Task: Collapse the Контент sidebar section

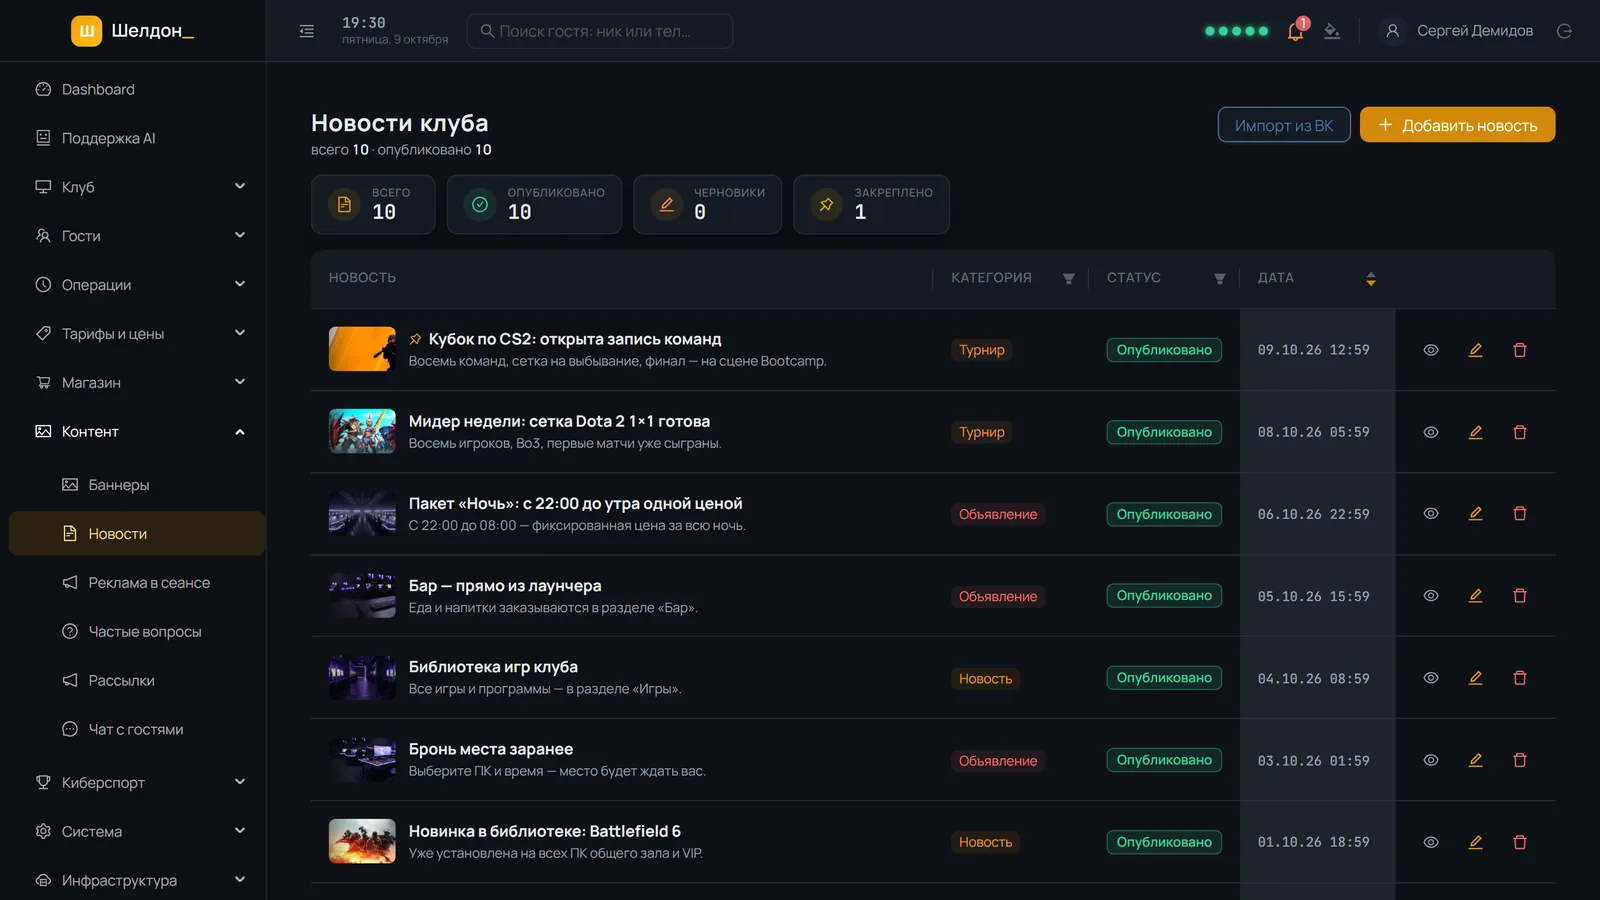Action: tap(137, 432)
